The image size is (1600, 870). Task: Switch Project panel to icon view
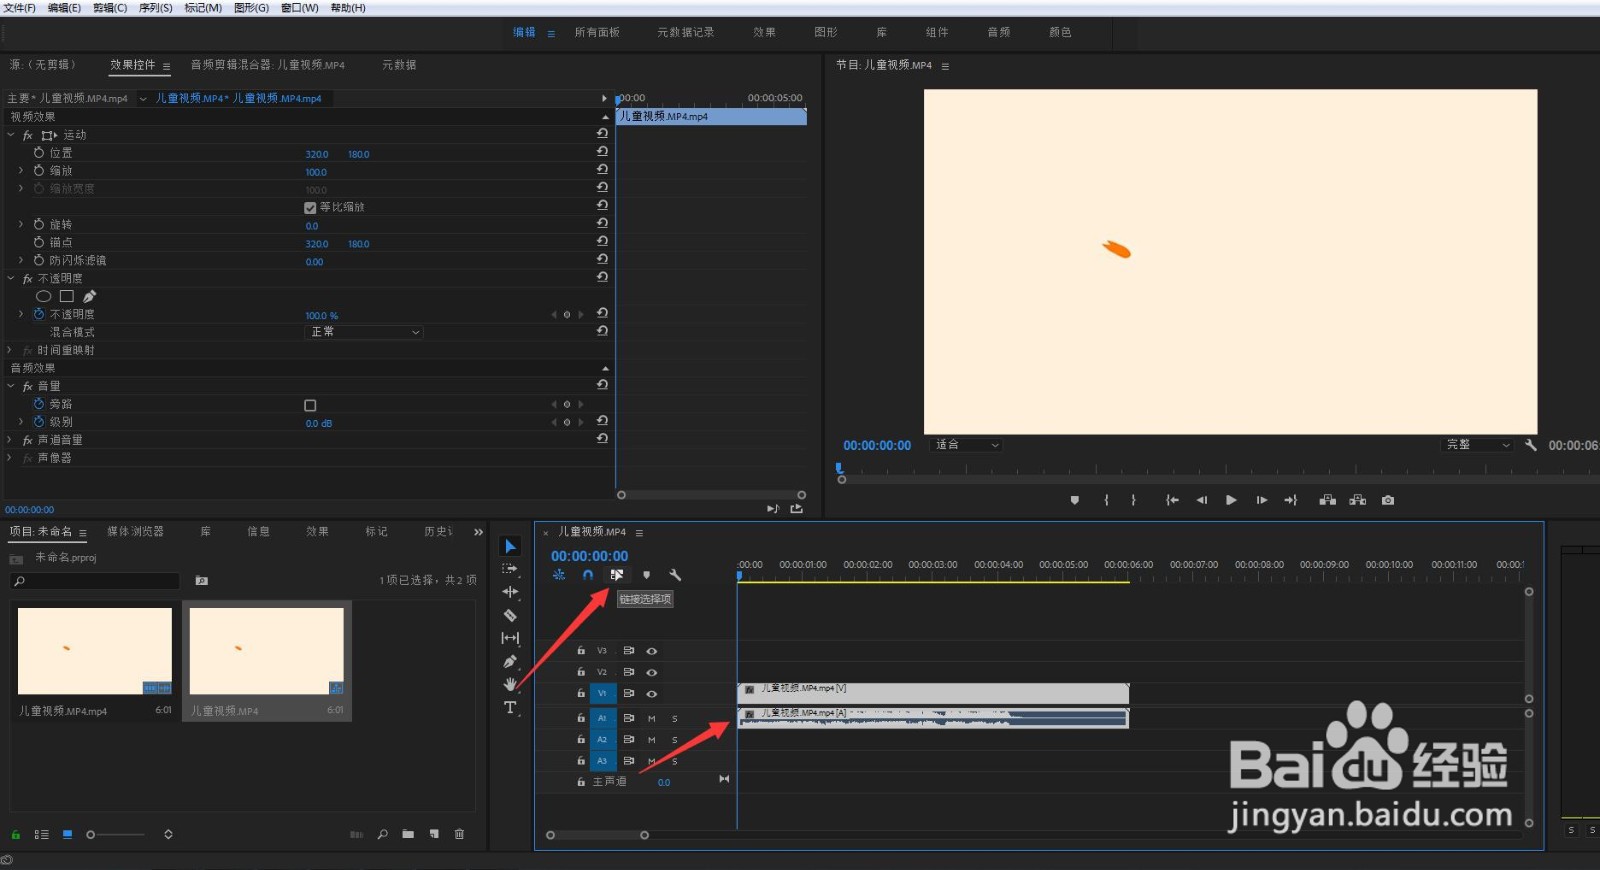[x=67, y=834]
